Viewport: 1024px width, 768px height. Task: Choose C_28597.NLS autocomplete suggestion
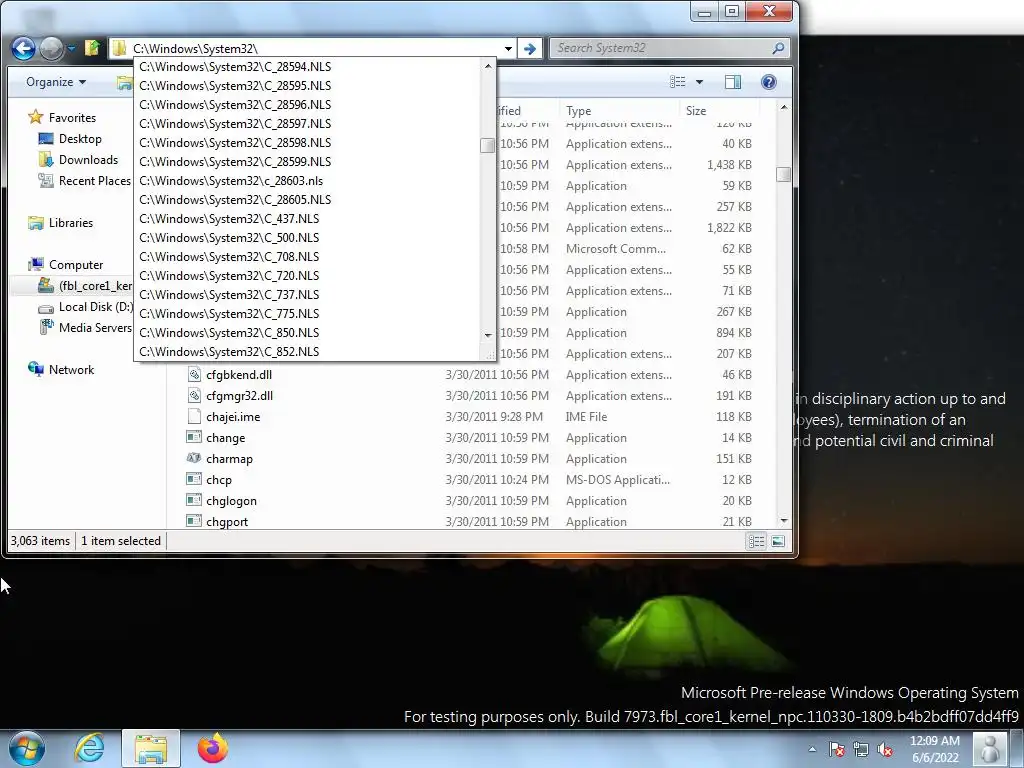[x=307, y=123]
